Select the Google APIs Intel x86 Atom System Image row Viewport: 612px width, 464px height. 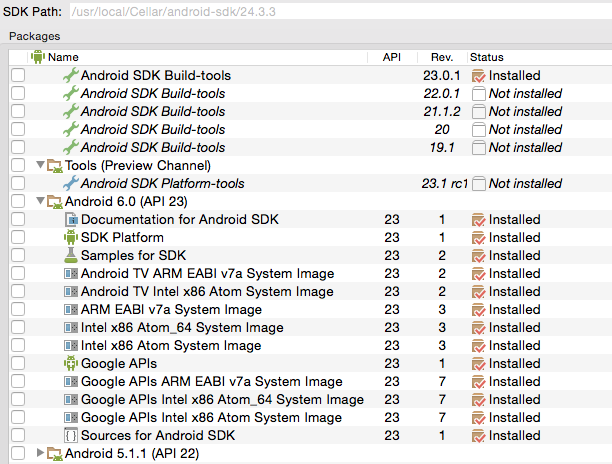pos(310,417)
